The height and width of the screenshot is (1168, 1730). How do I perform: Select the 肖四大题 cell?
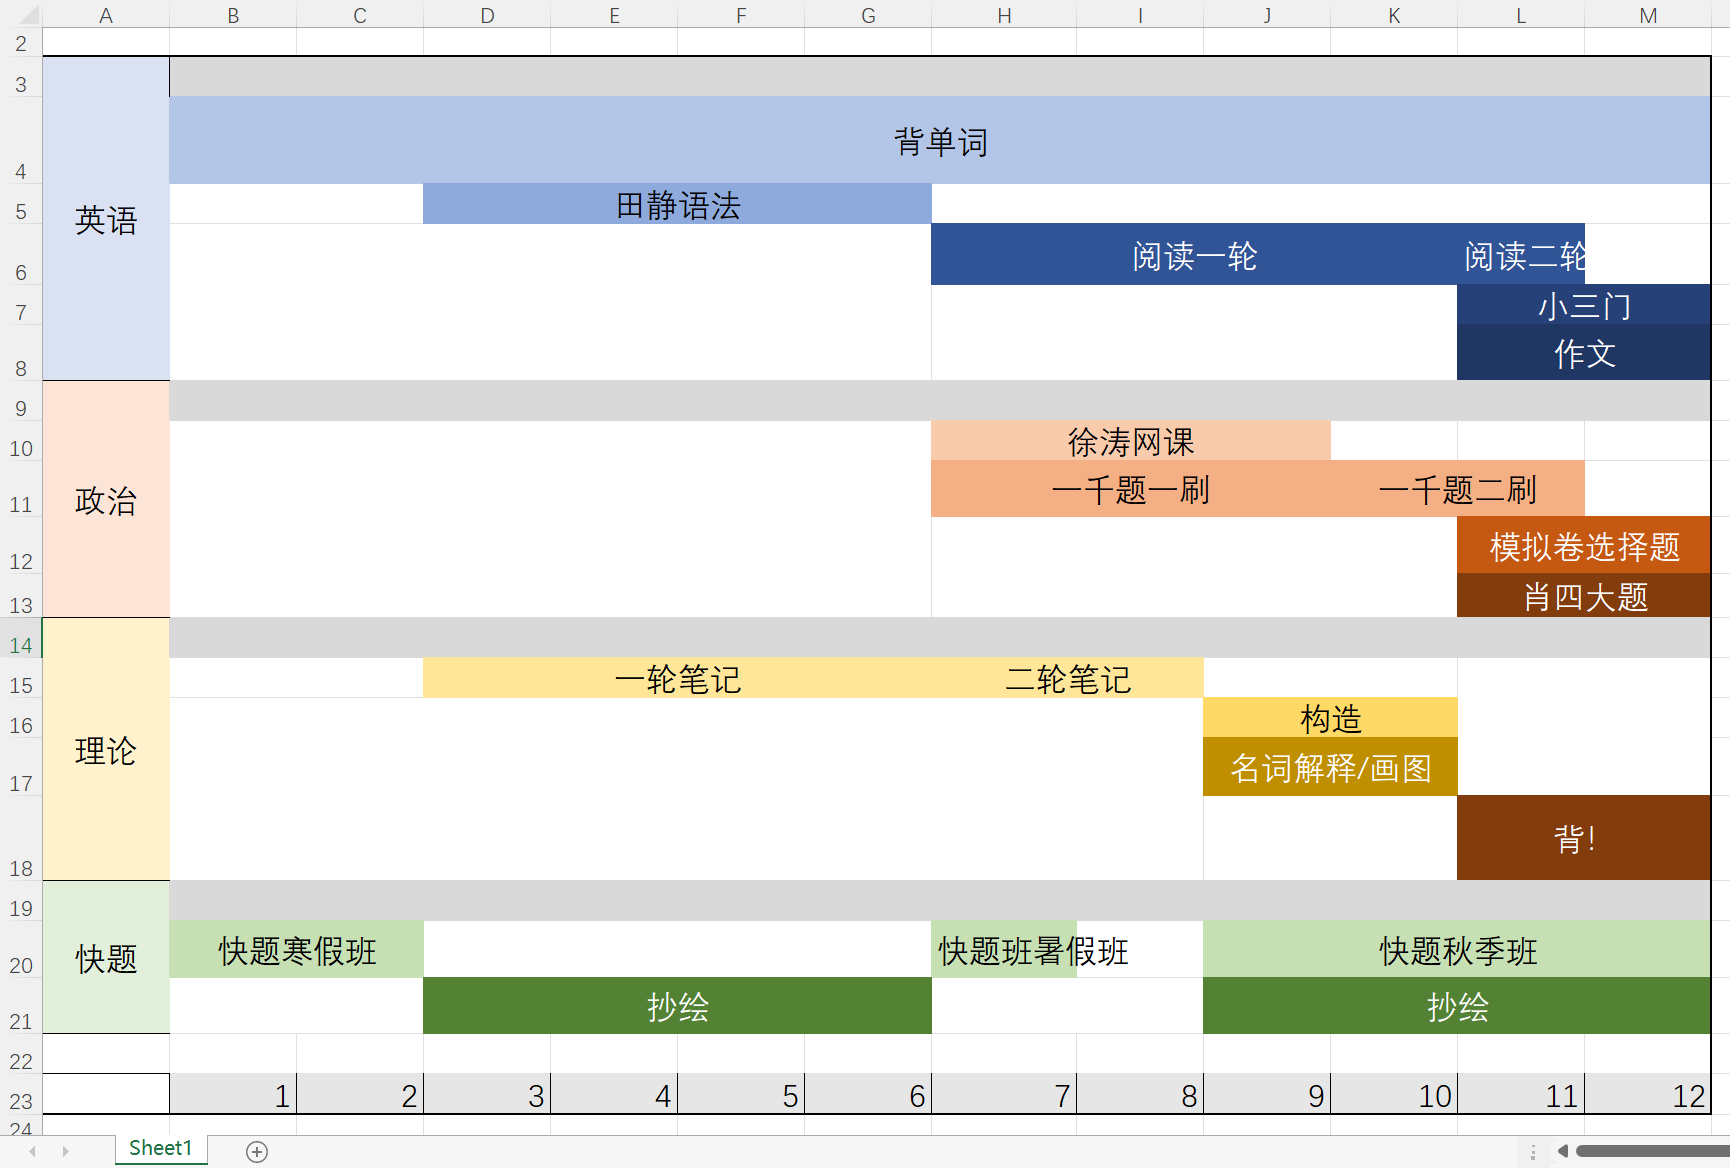(1583, 596)
